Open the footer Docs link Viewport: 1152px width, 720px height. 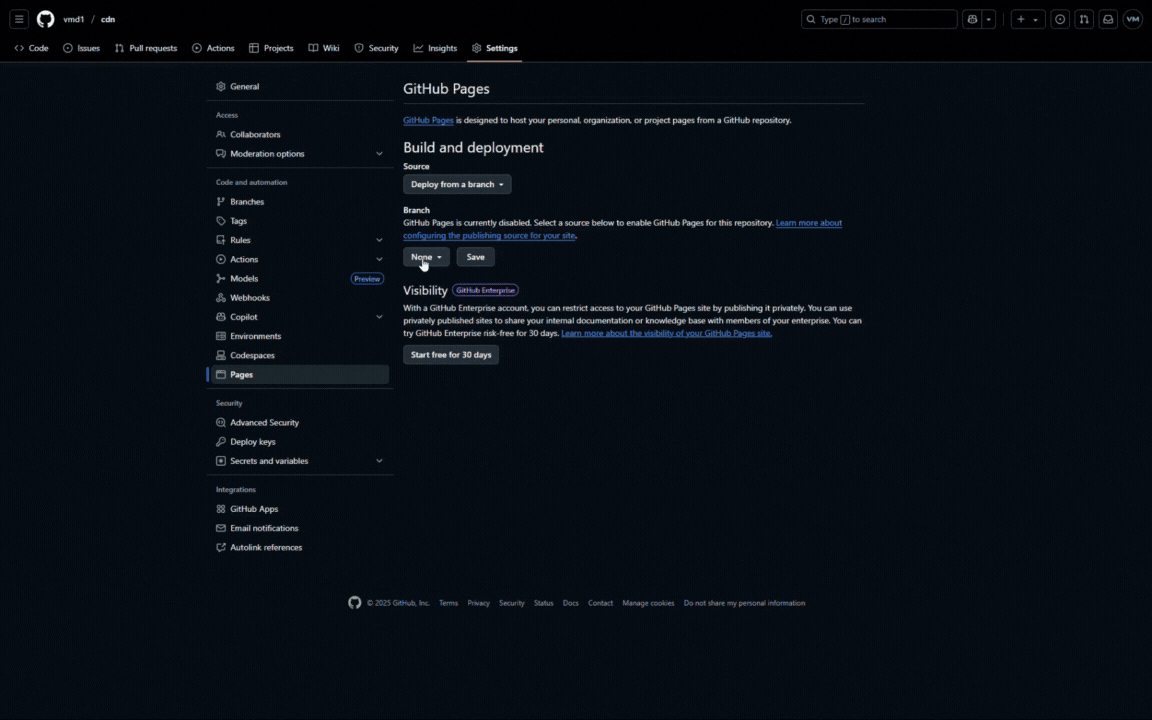(571, 603)
